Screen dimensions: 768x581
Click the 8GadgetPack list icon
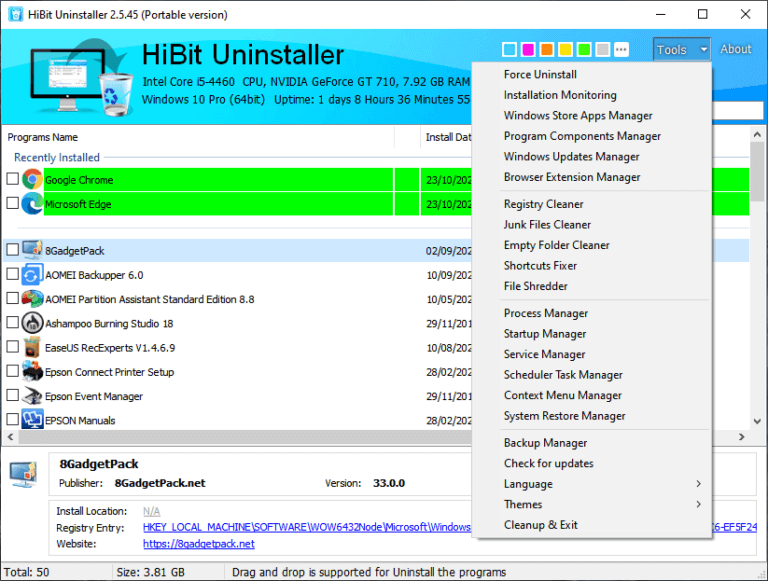coord(32,250)
